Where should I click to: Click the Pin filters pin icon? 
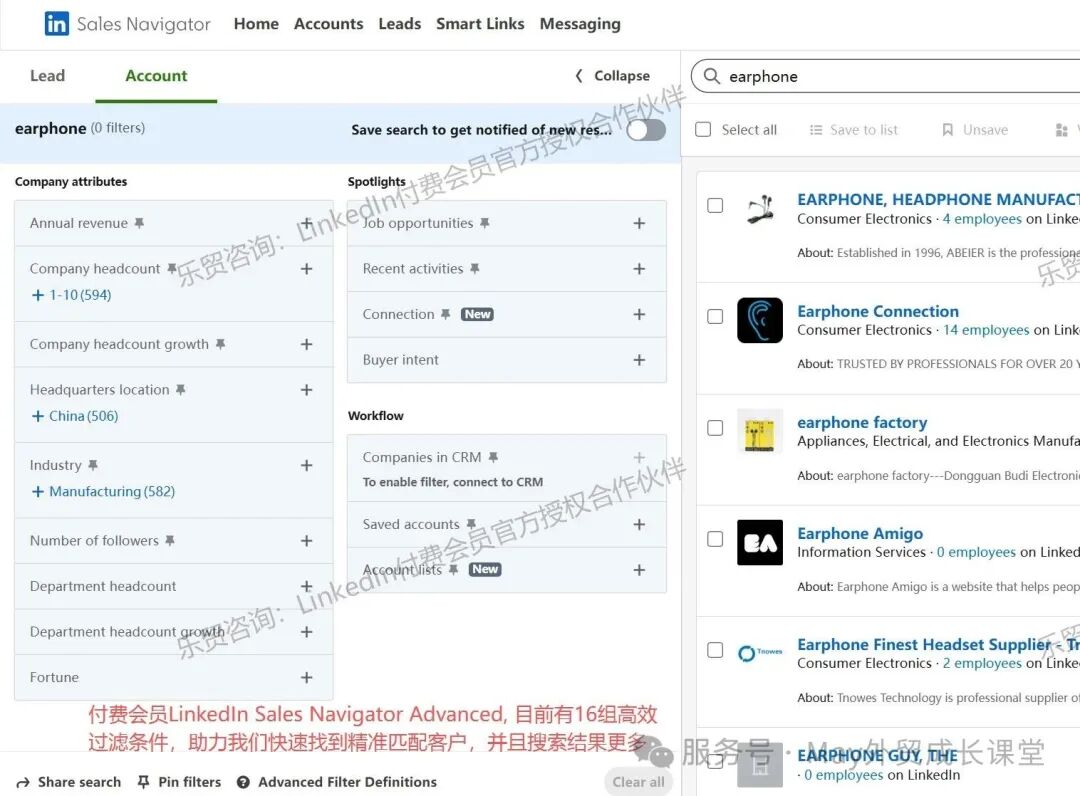click(143, 782)
